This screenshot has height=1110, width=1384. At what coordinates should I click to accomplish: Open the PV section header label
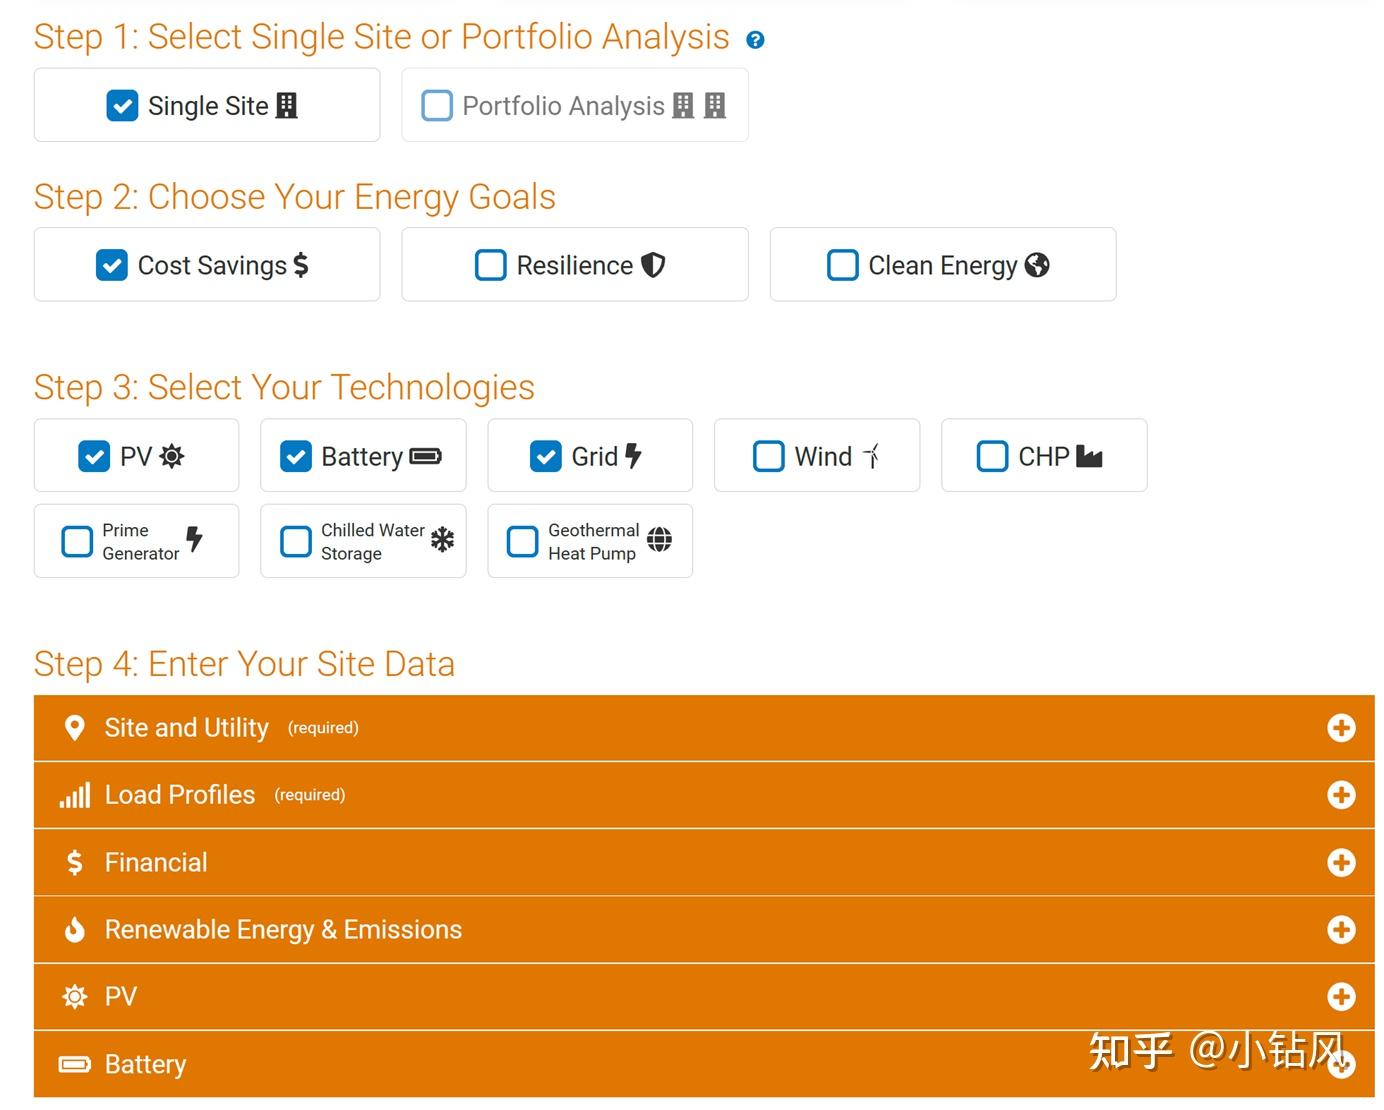point(121,997)
